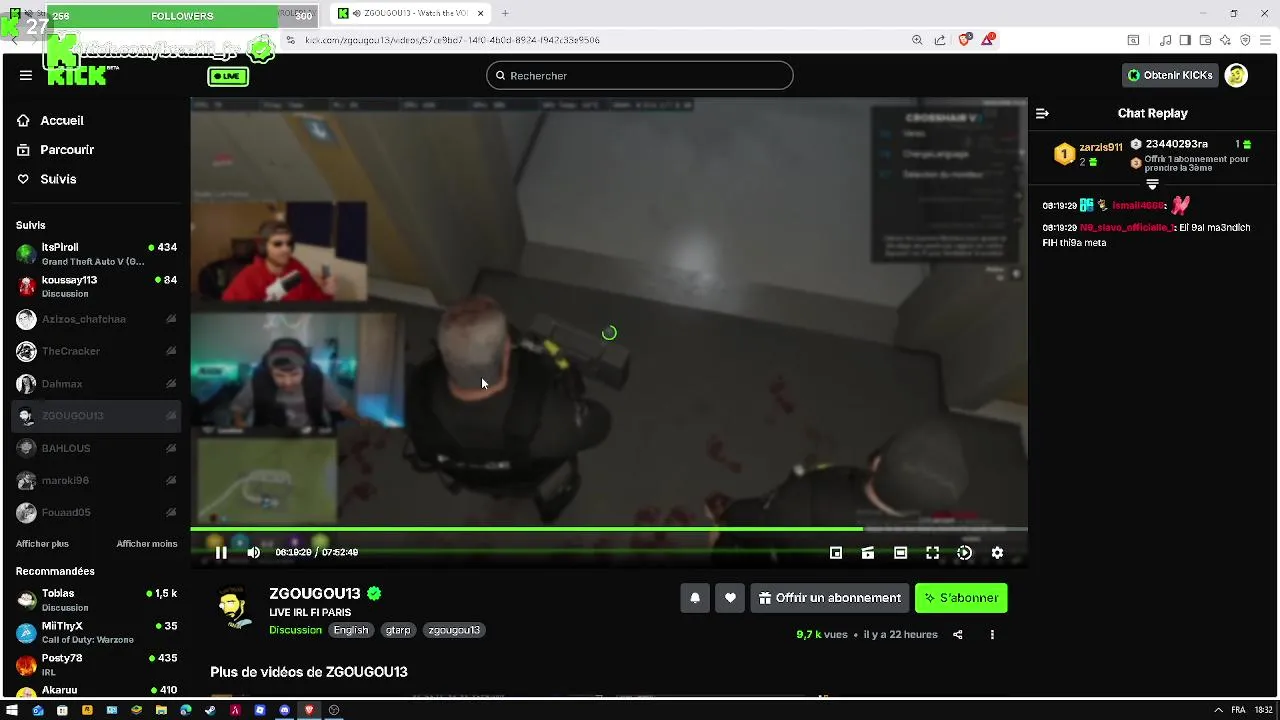Select BAHLOUS channel in sidebar
The image size is (1280, 720).
pyautogui.click(x=96, y=448)
